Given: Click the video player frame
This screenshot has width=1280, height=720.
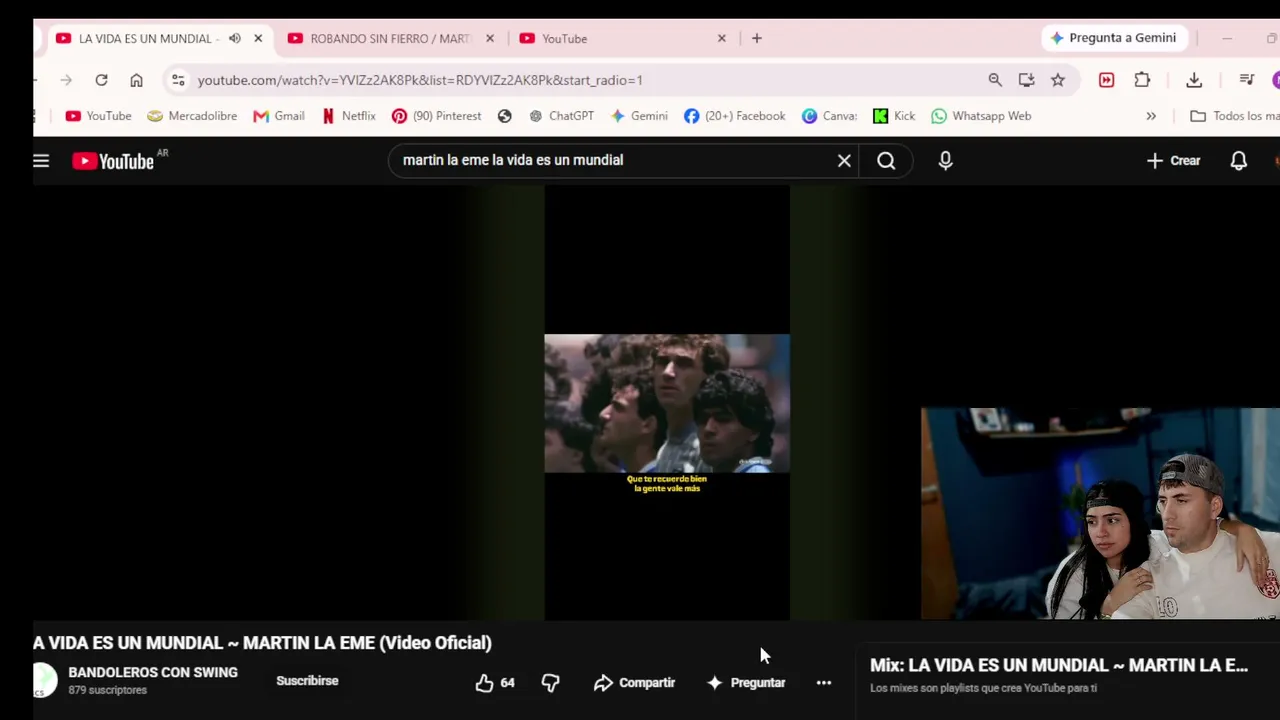Looking at the screenshot, I should coord(667,403).
